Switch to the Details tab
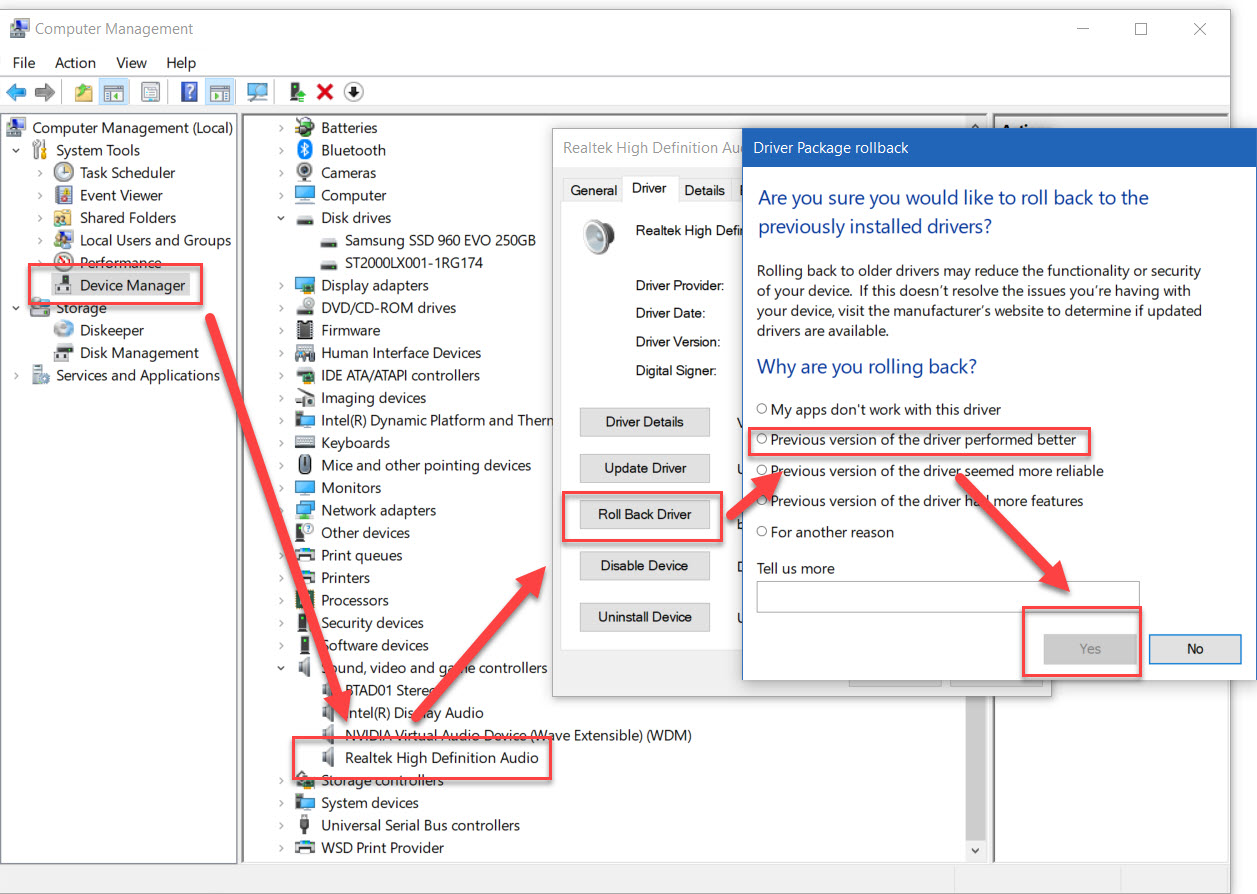 pyautogui.click(x=705, y=190)
